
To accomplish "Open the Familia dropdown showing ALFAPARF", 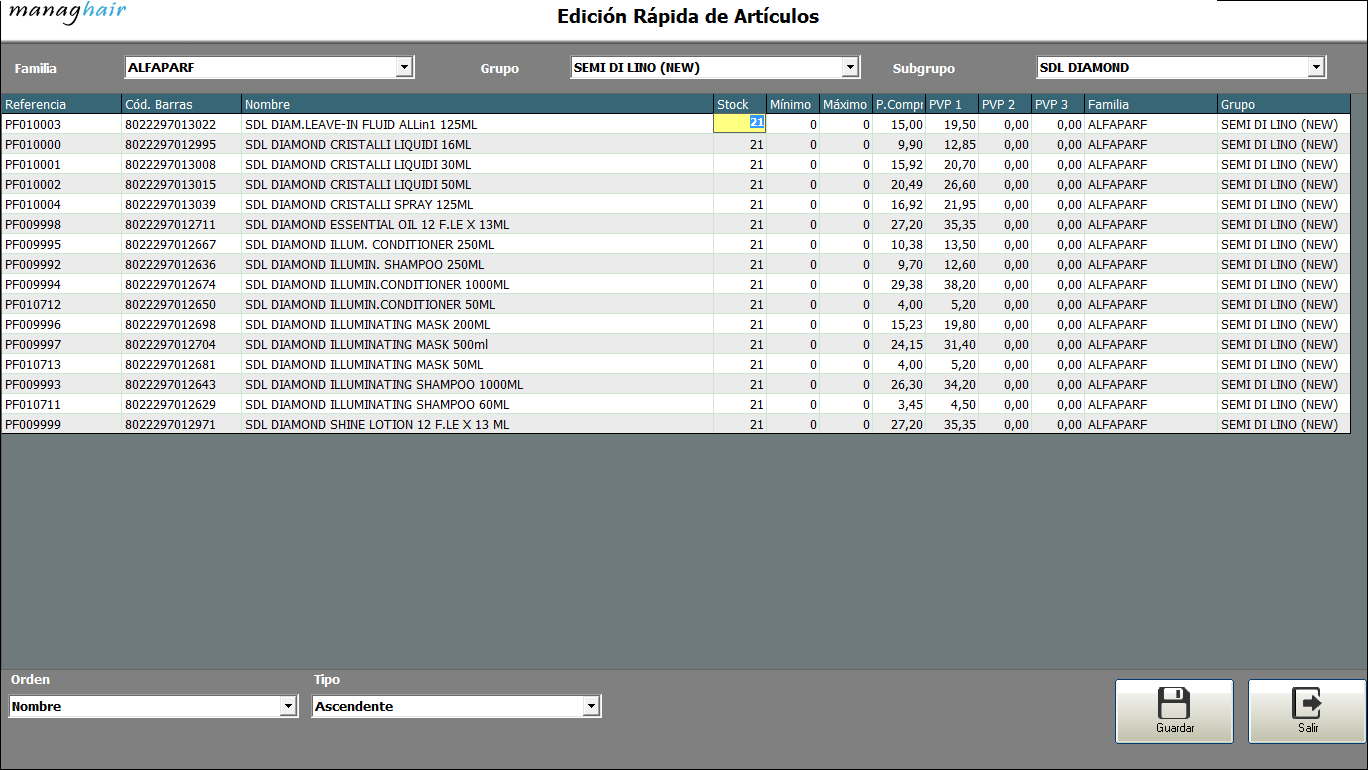I will pyautogui.click(x=269, y=67).
